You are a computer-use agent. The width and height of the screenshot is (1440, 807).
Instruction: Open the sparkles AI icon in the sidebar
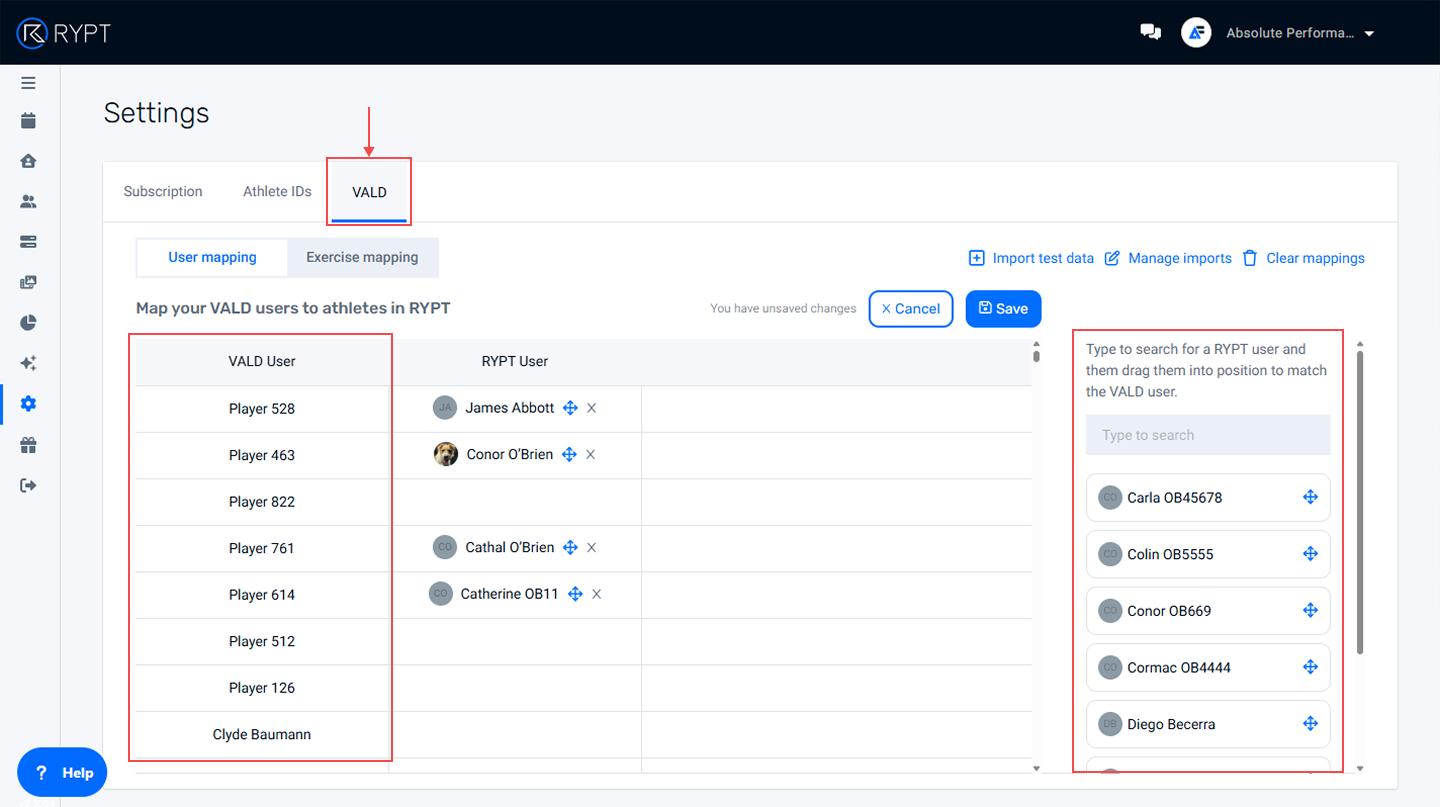28,363
